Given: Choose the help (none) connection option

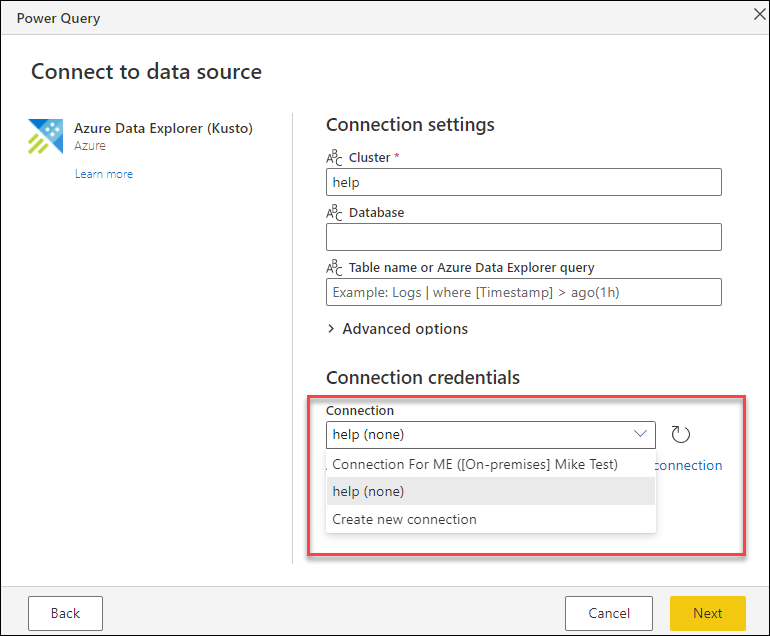Looking at the screenshot, I should click(x=369, y=491).
